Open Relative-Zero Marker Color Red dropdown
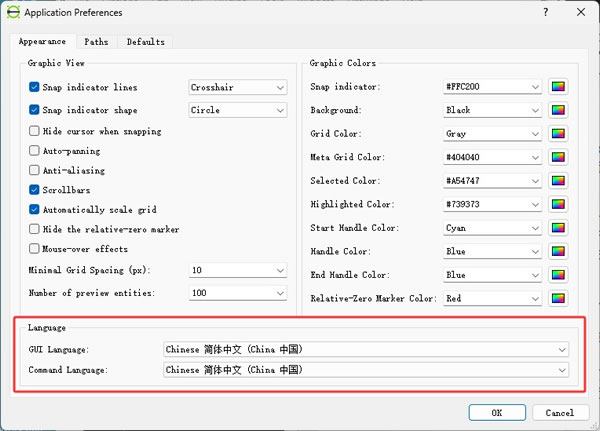Screen dimensions: 600x431 (x=492, y=299)
